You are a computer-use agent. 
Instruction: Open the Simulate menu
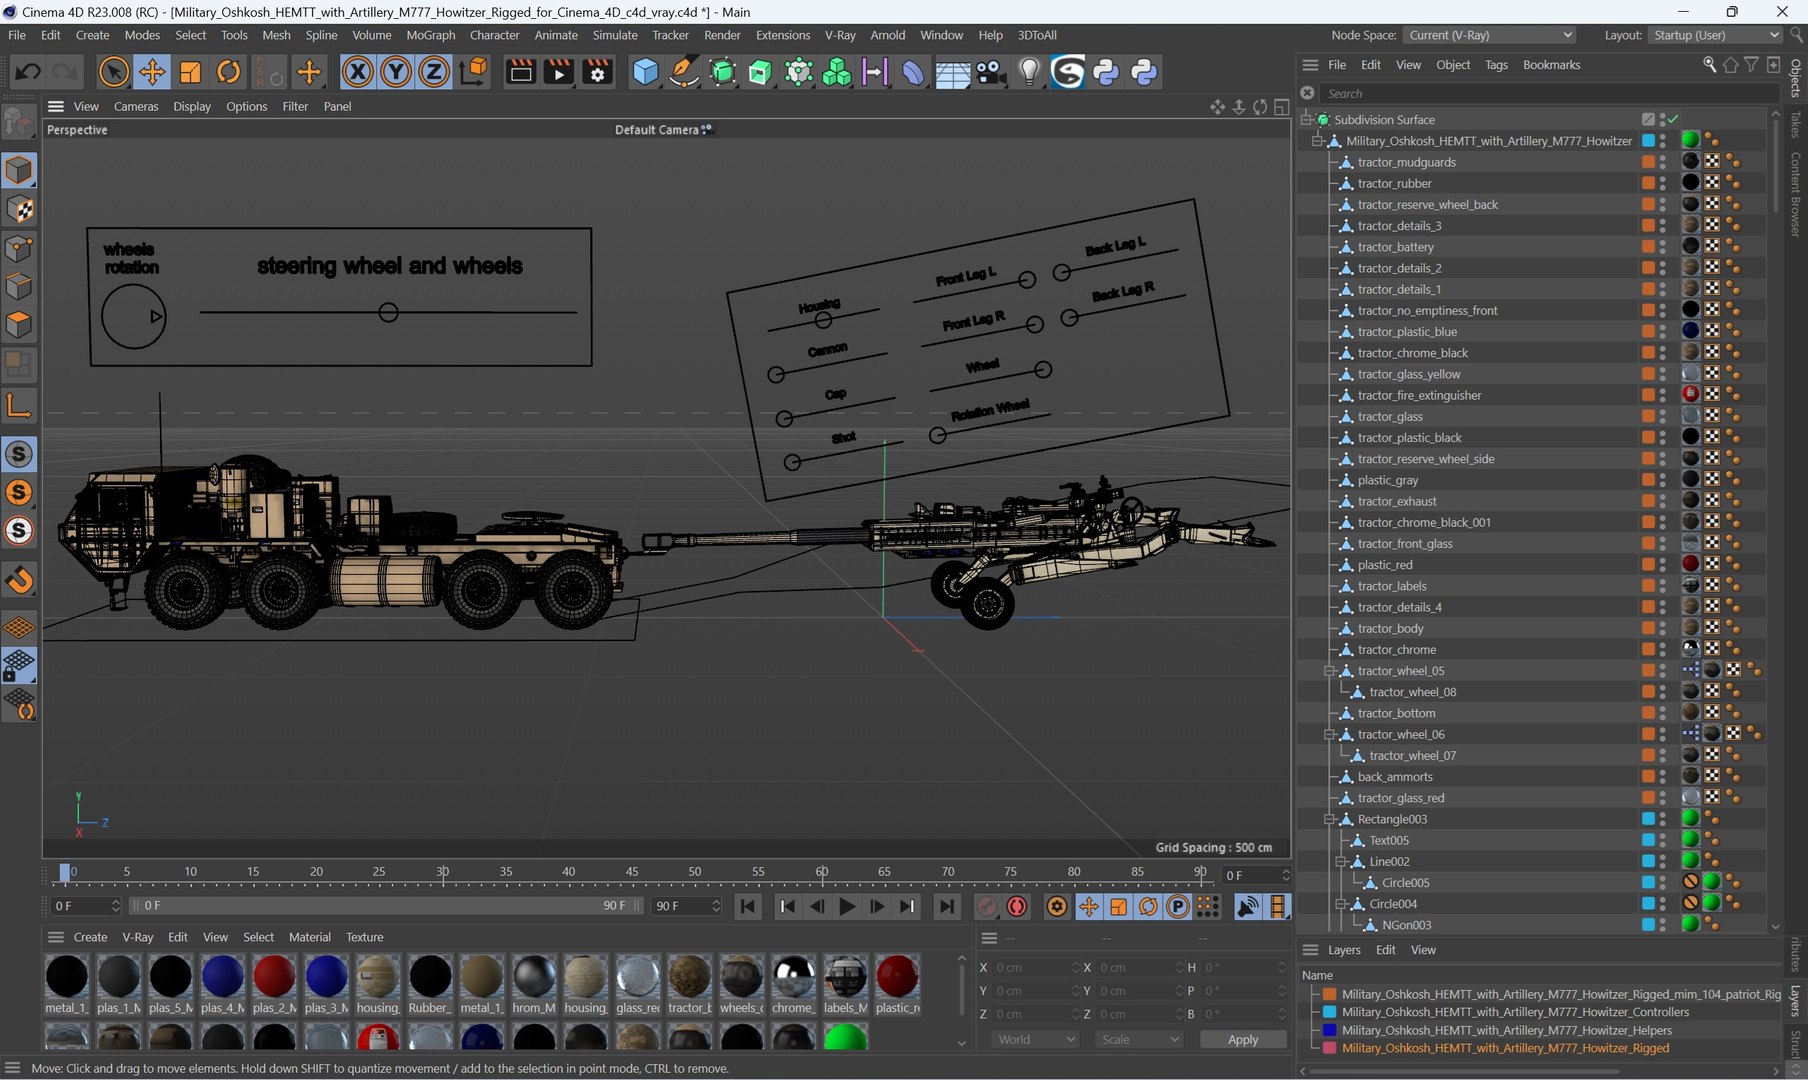(x=615, y=35)
